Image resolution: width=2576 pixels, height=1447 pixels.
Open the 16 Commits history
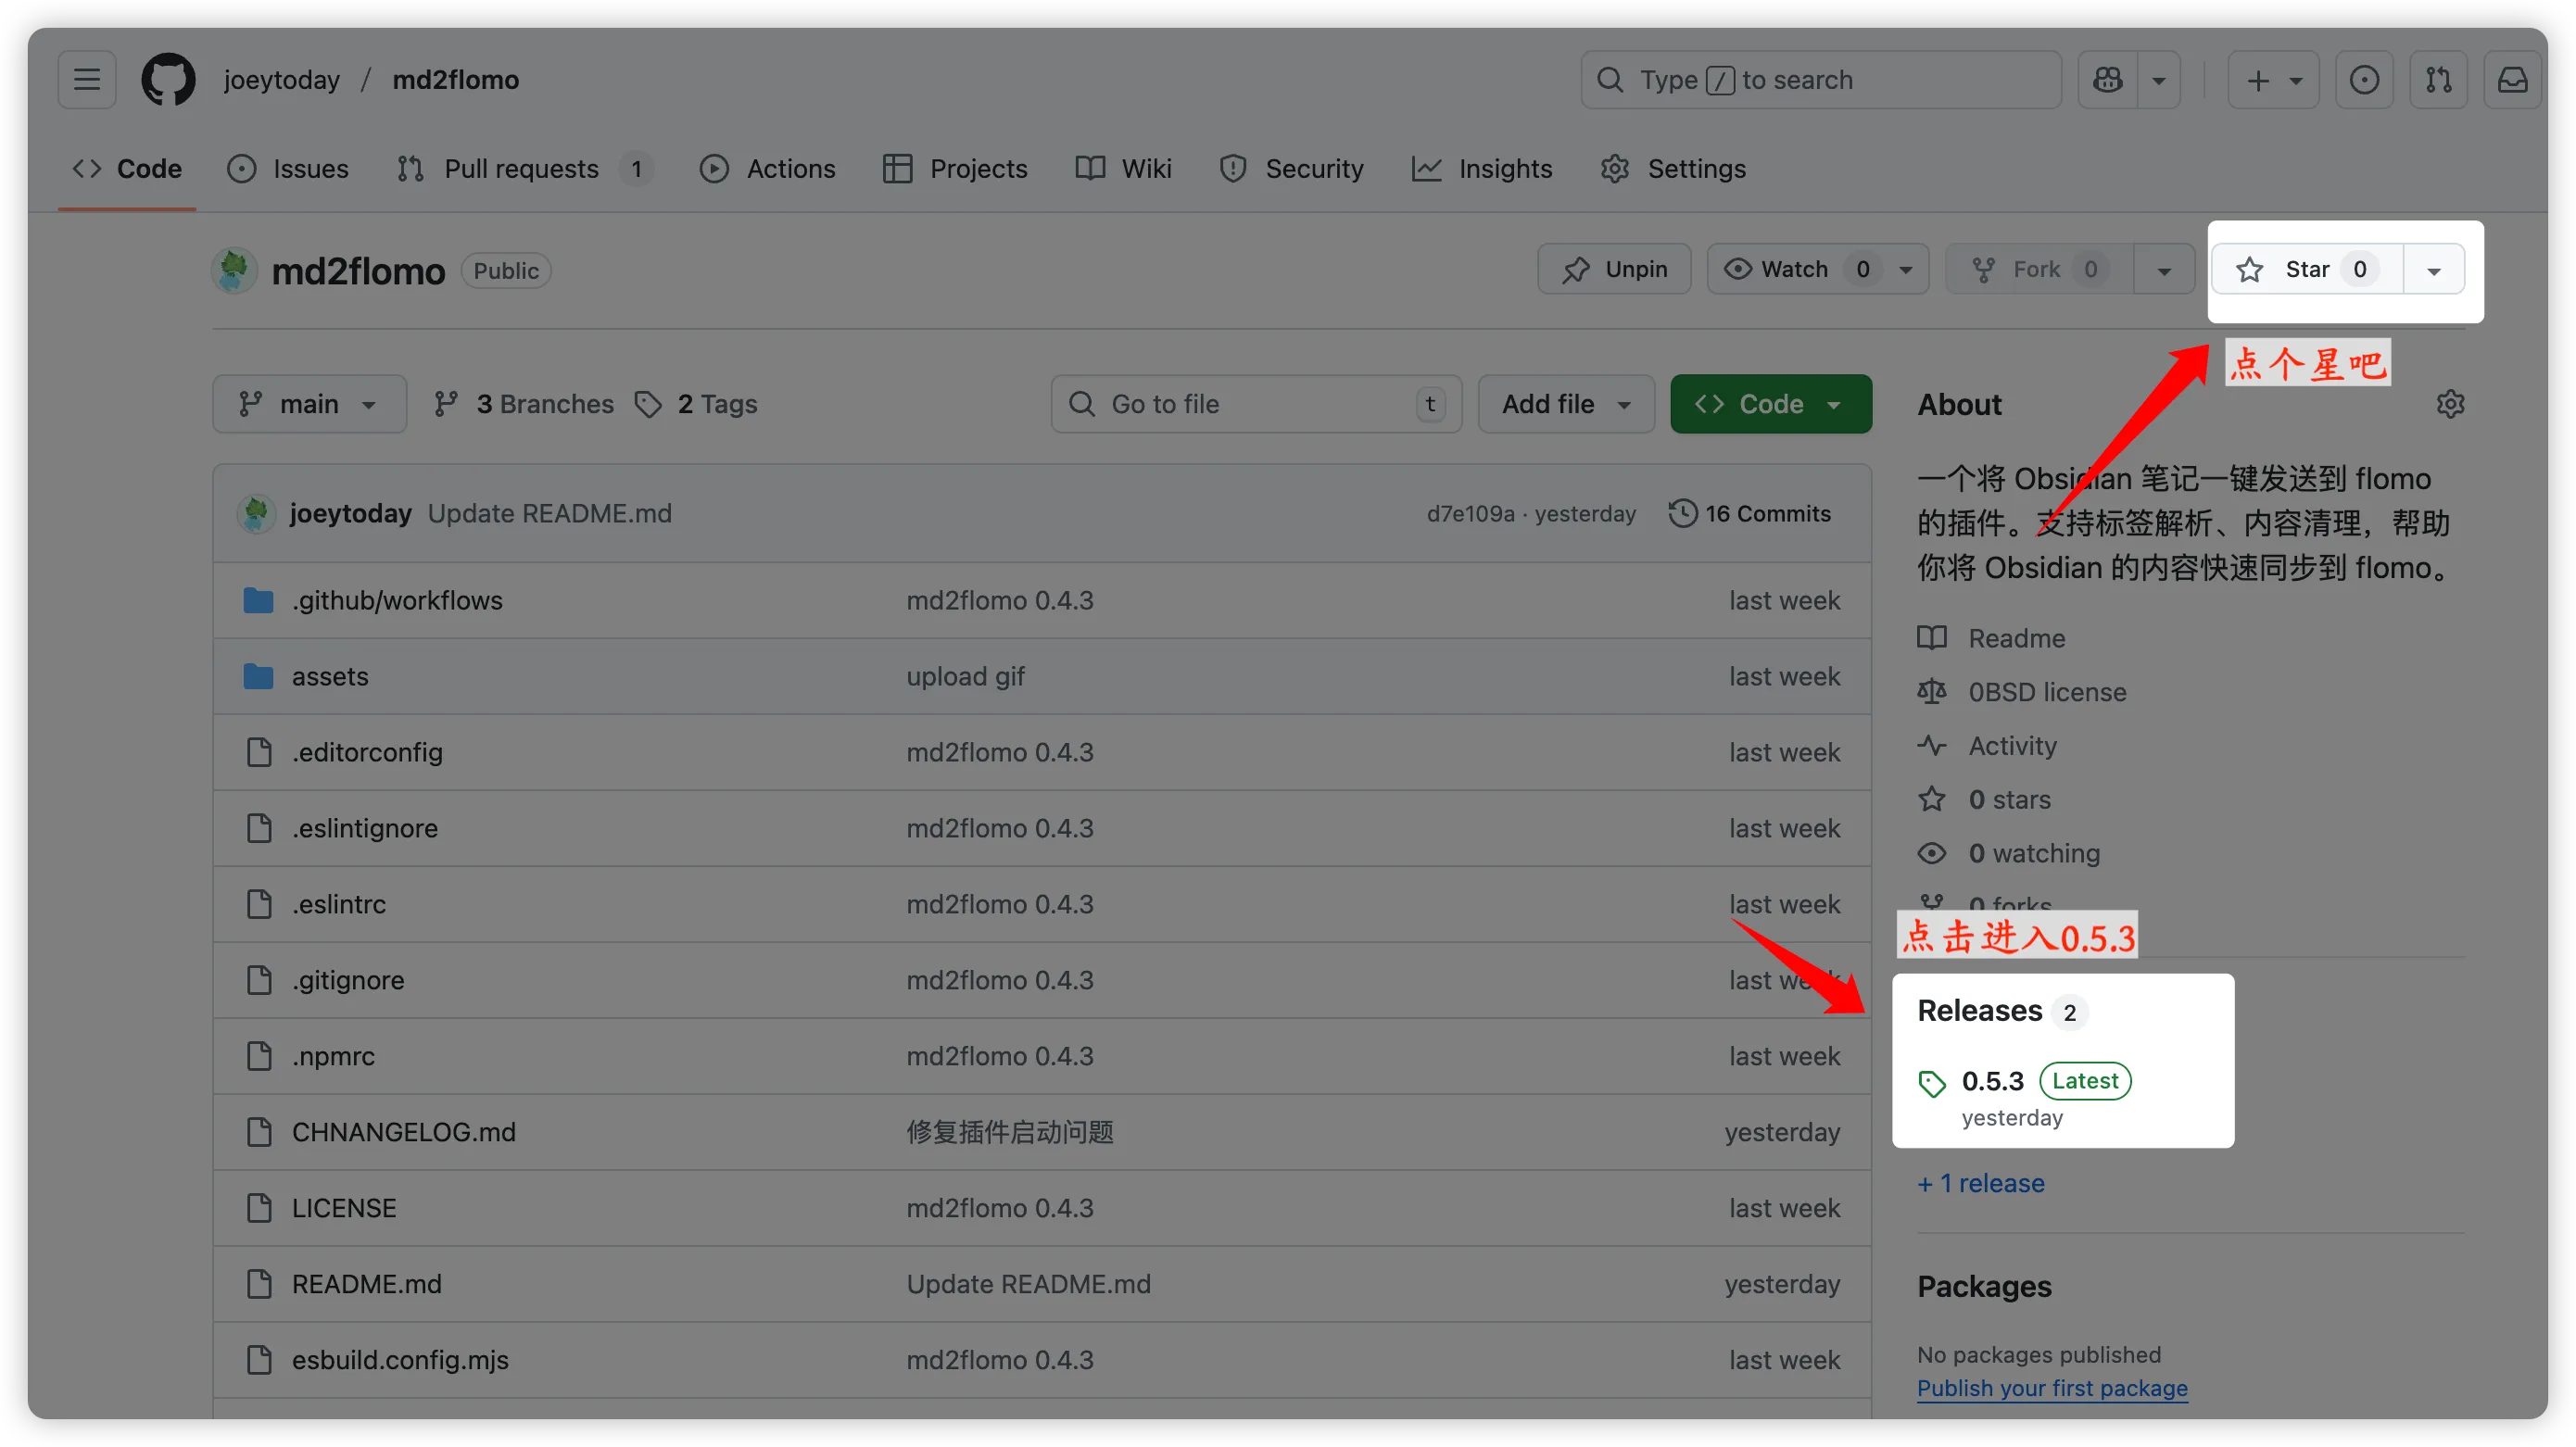point(1750,514)
